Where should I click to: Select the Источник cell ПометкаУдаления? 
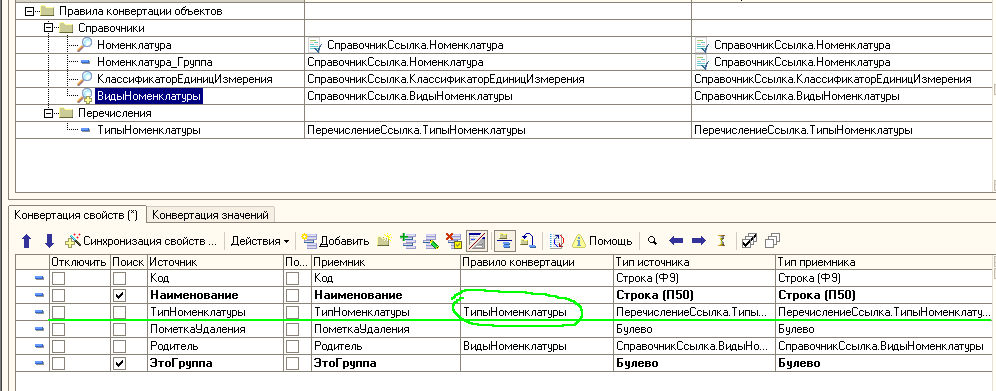coord(215,329)
